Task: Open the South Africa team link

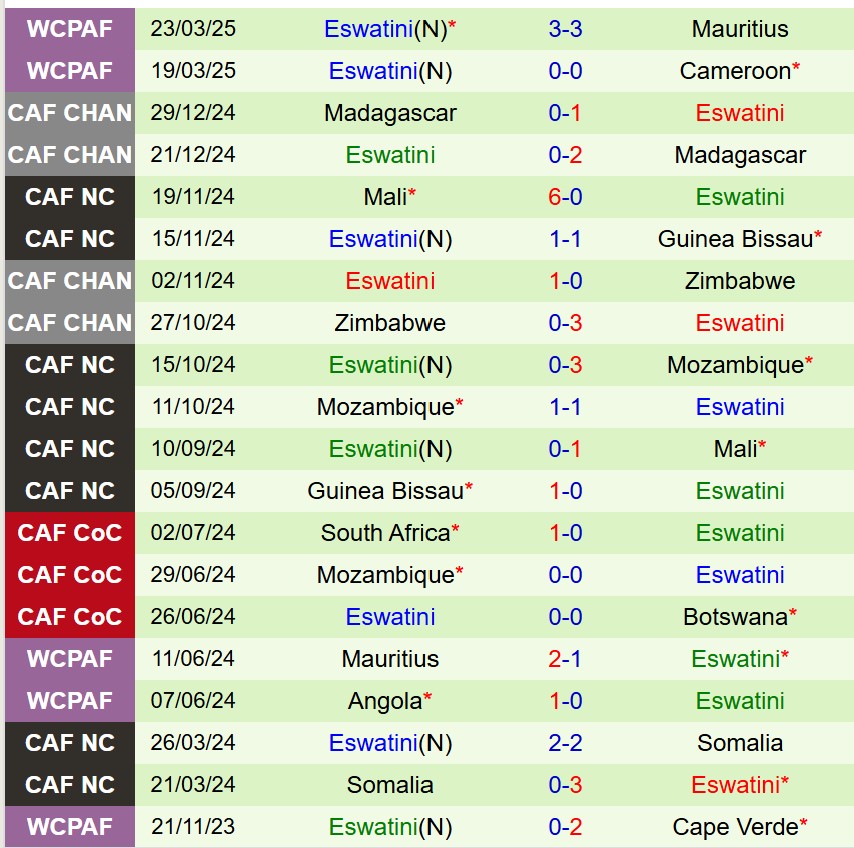Action: pos(386,533)
